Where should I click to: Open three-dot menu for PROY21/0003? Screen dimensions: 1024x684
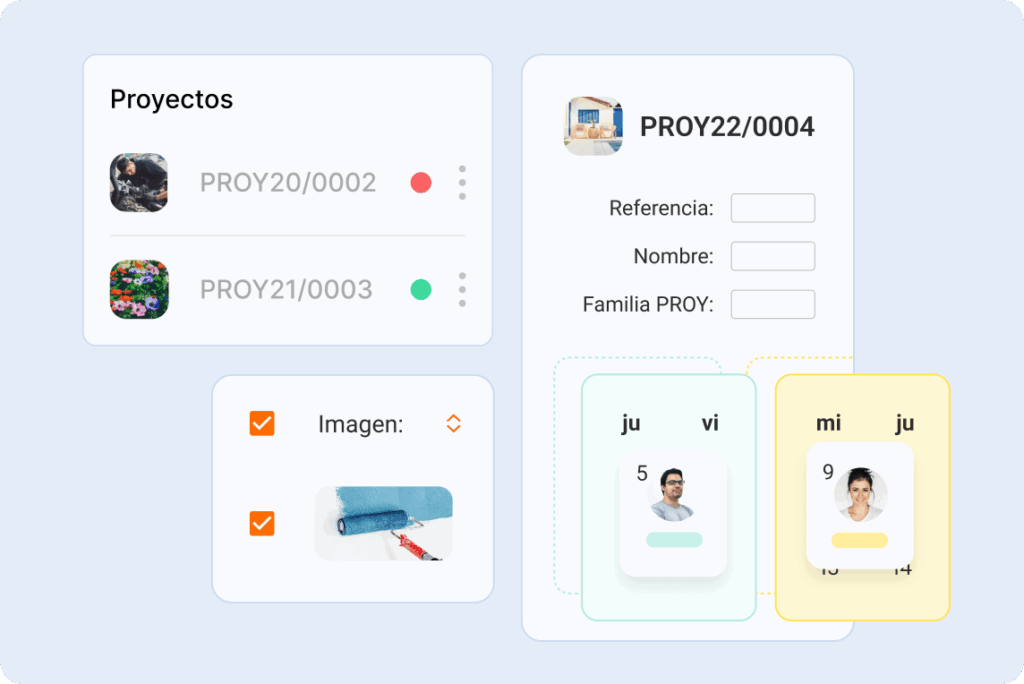[x=462, y=289]
